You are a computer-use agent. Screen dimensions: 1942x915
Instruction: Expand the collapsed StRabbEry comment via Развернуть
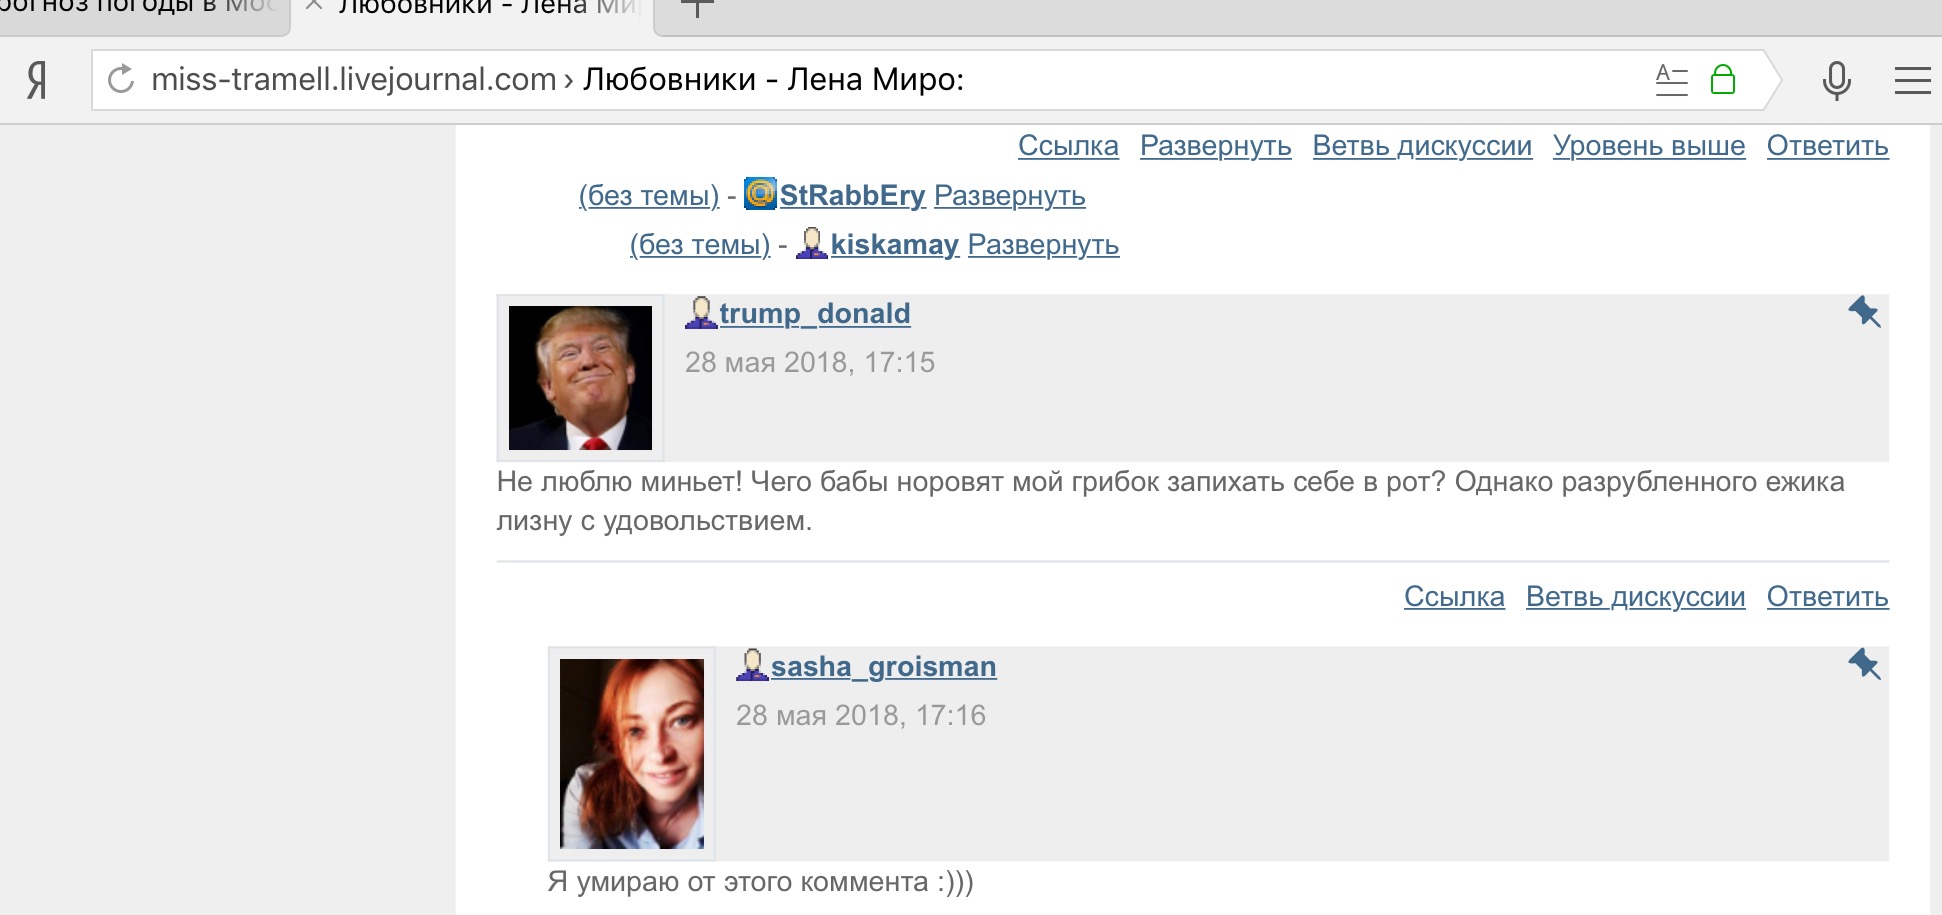pos(1009,195)
